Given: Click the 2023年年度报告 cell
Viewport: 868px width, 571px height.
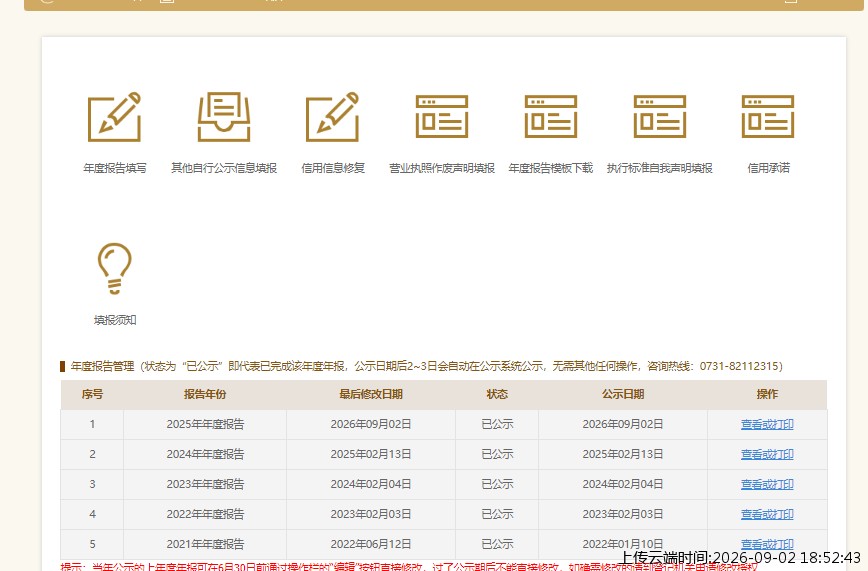Looking at the screenshot, I should 205,484.
